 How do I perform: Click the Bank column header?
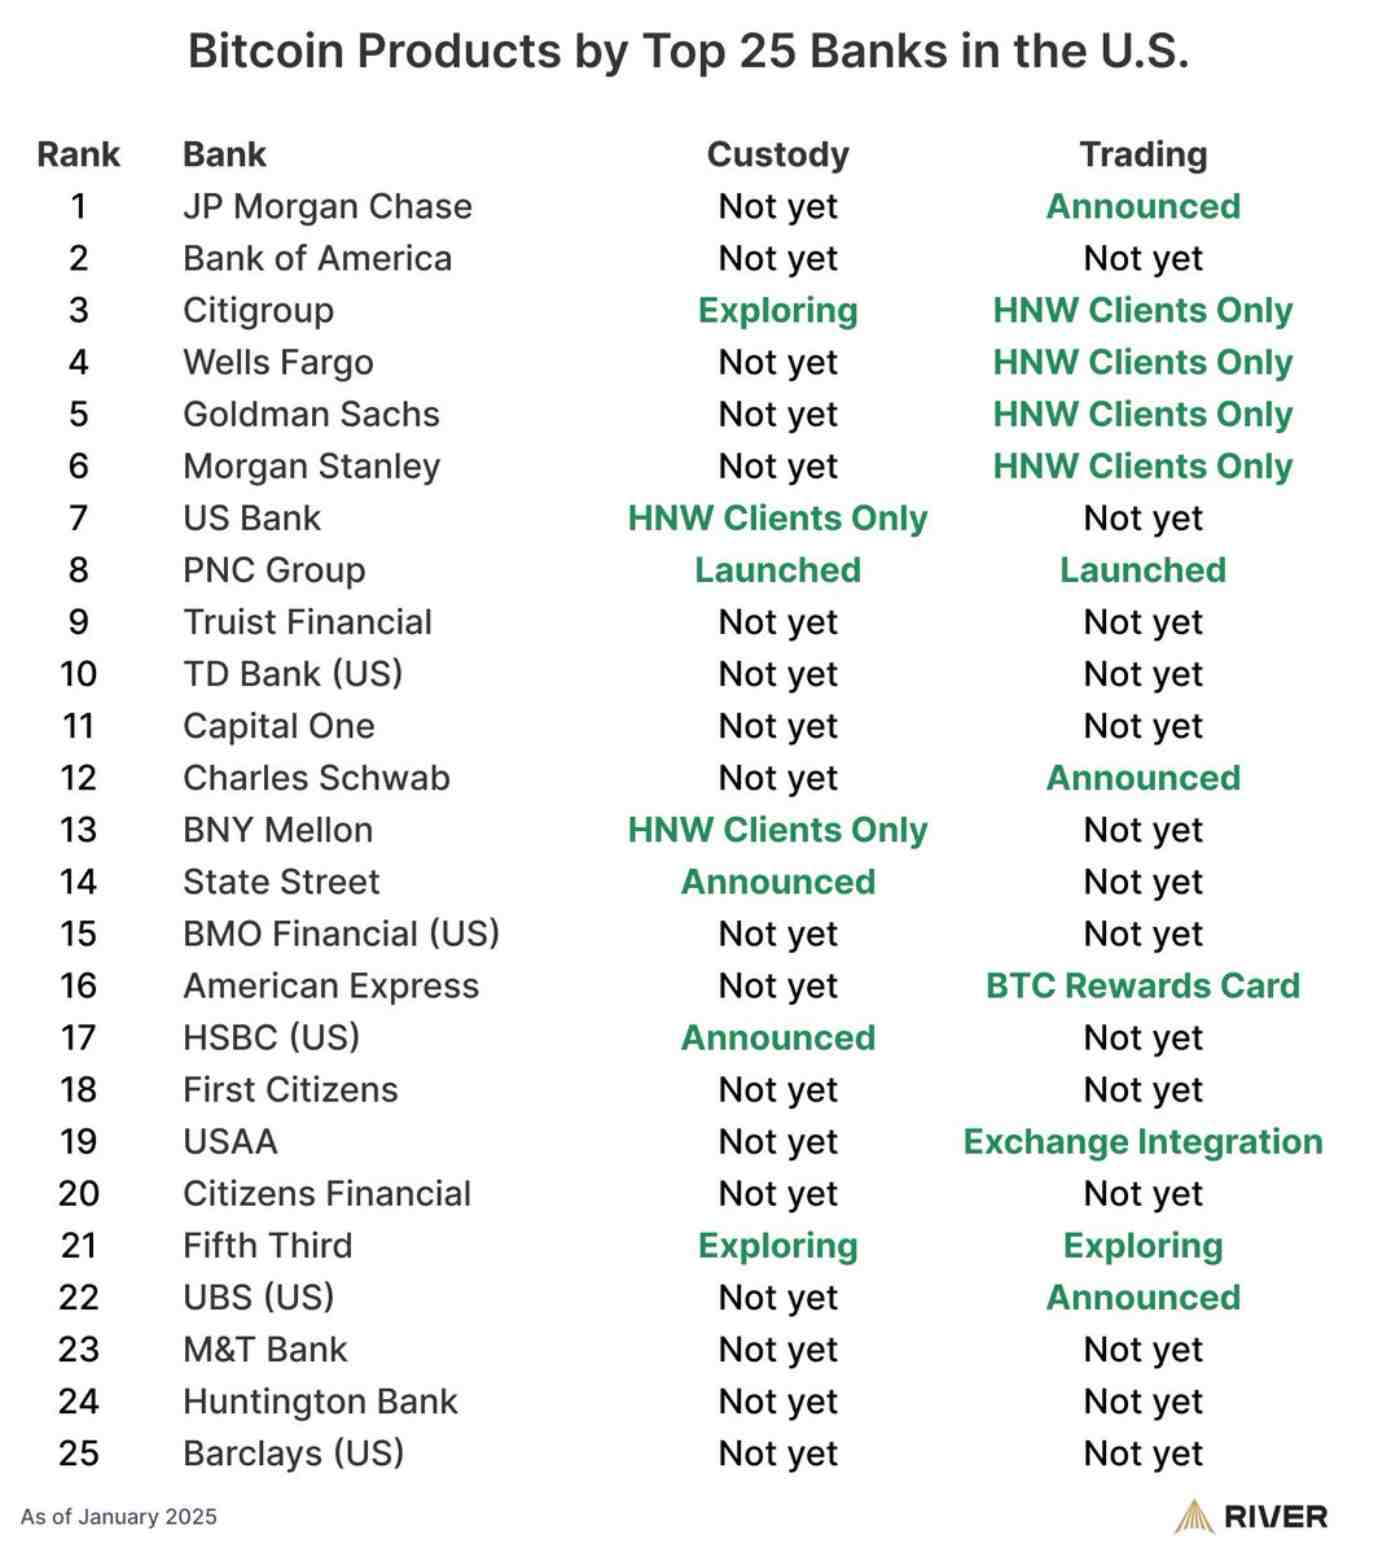pos(224,154)
